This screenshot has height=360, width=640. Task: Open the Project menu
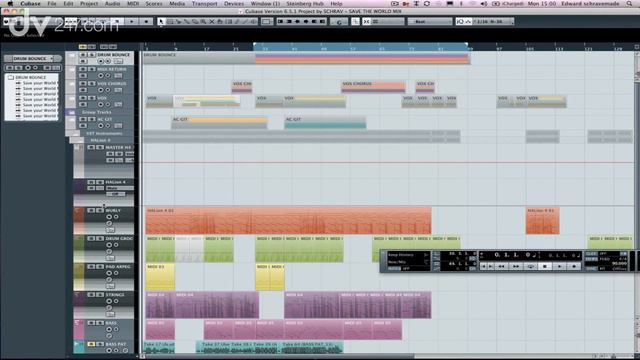coord(89,4)
